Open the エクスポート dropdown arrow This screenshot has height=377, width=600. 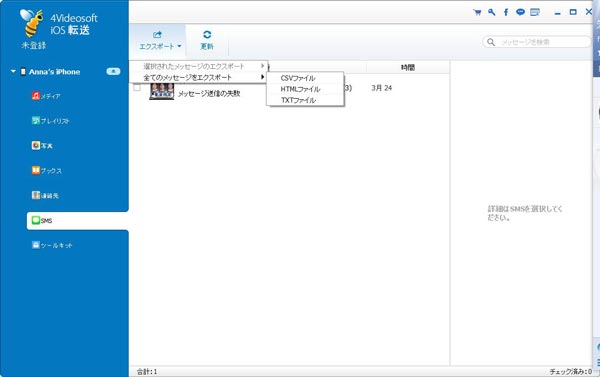[x=179, y=47]
